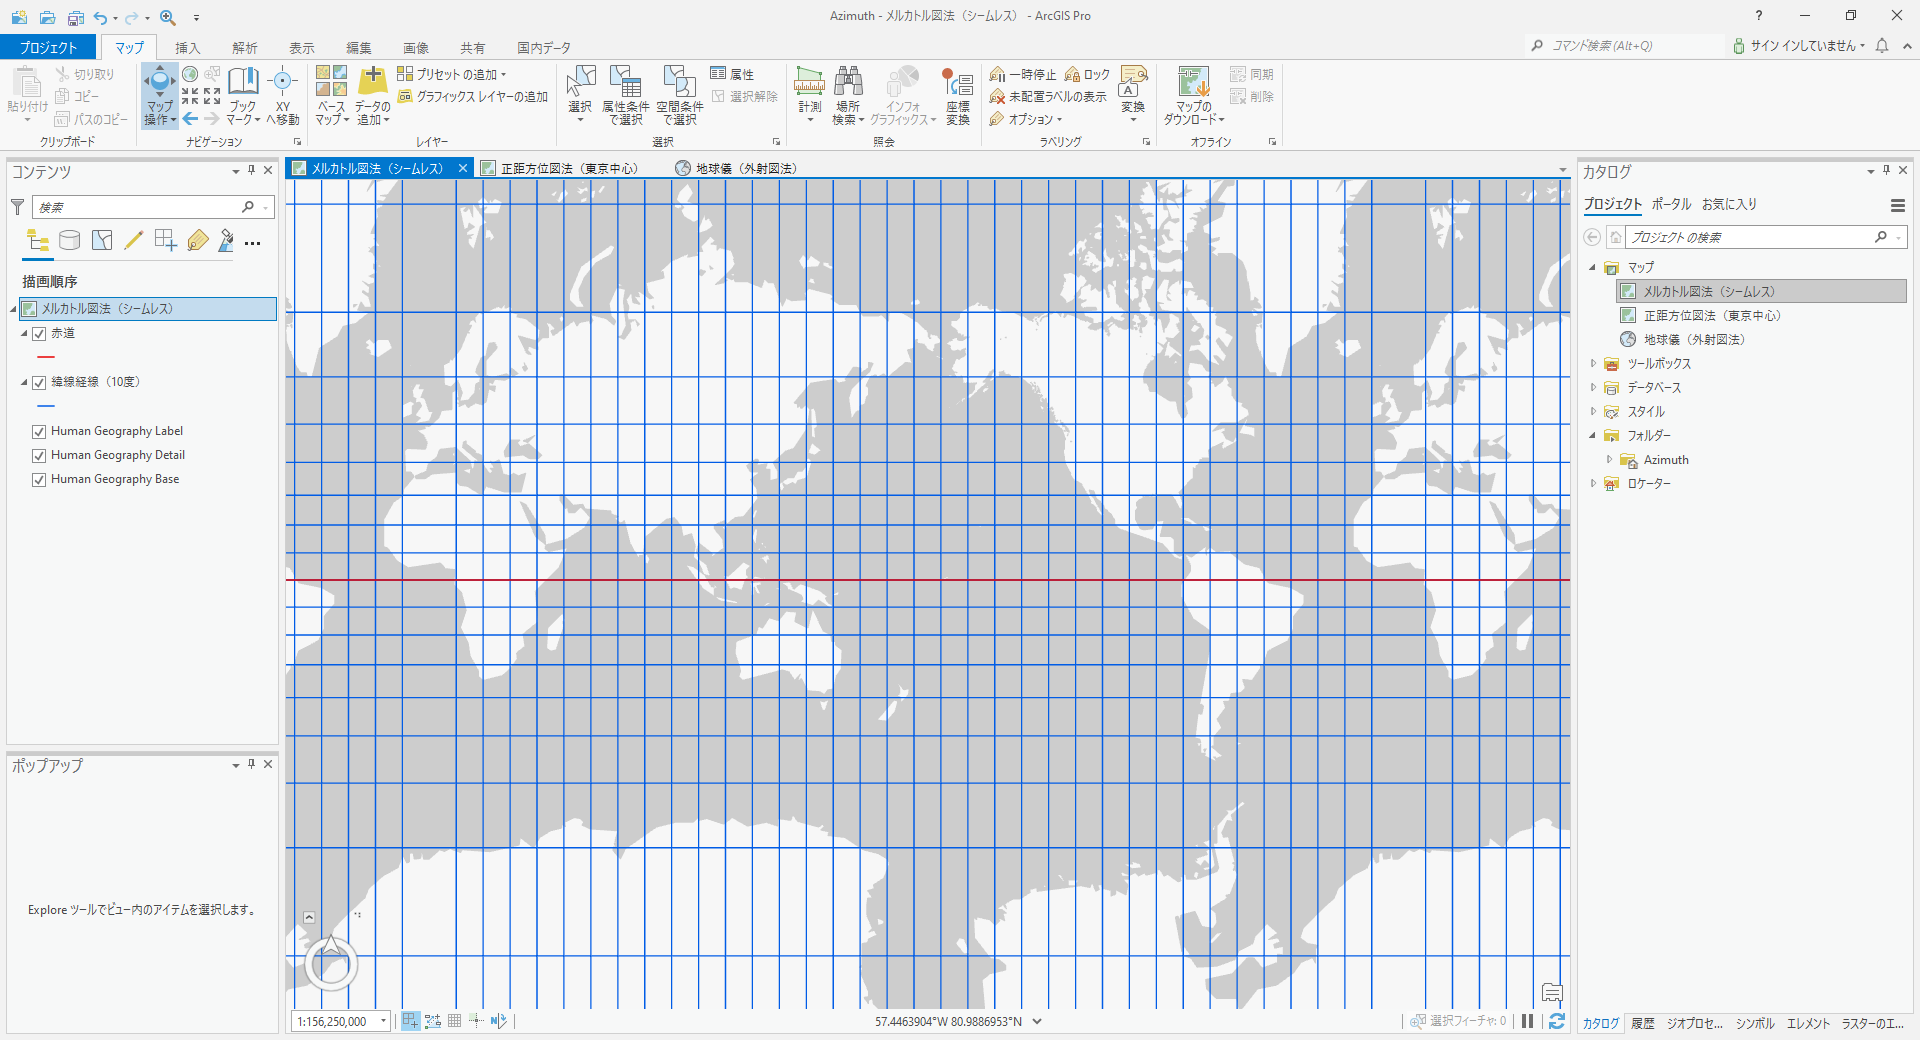Click the 属性条件で選択 icon
Viewport: 1920px width, 1040px height.
(626, 82)
